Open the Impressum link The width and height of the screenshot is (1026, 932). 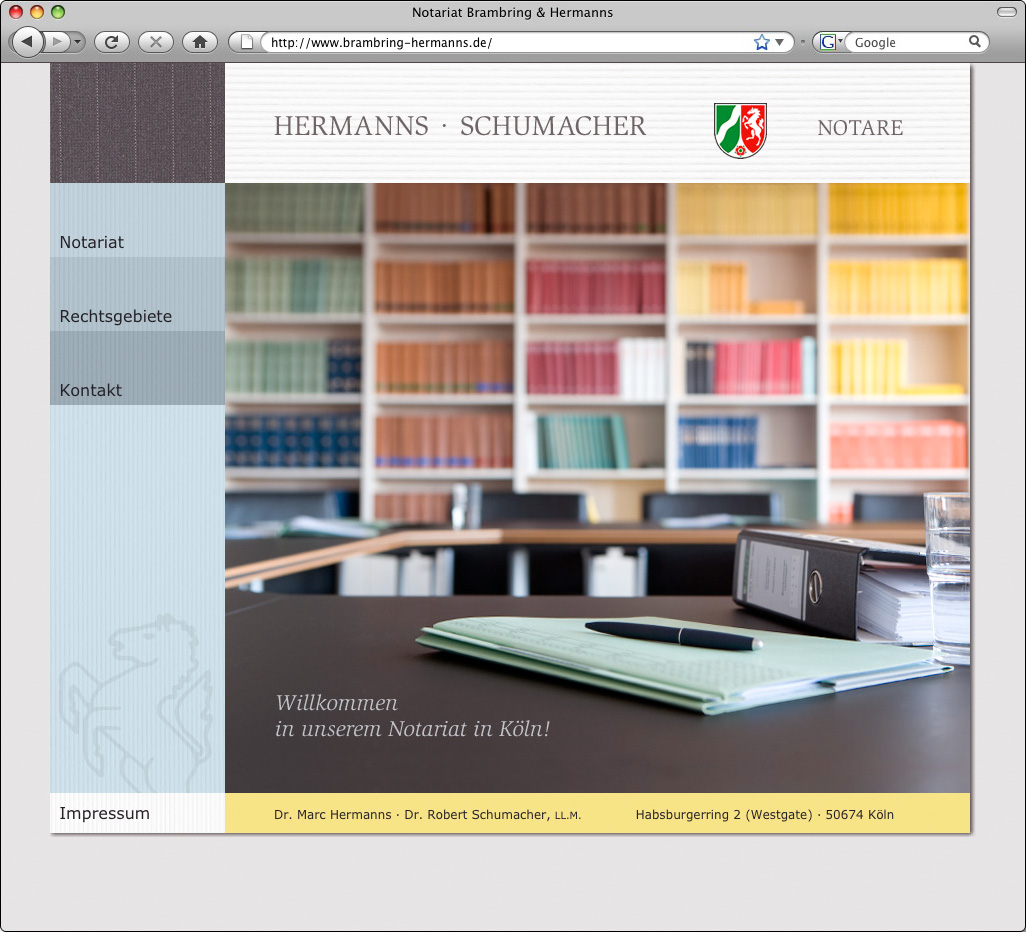pos(105,813)
